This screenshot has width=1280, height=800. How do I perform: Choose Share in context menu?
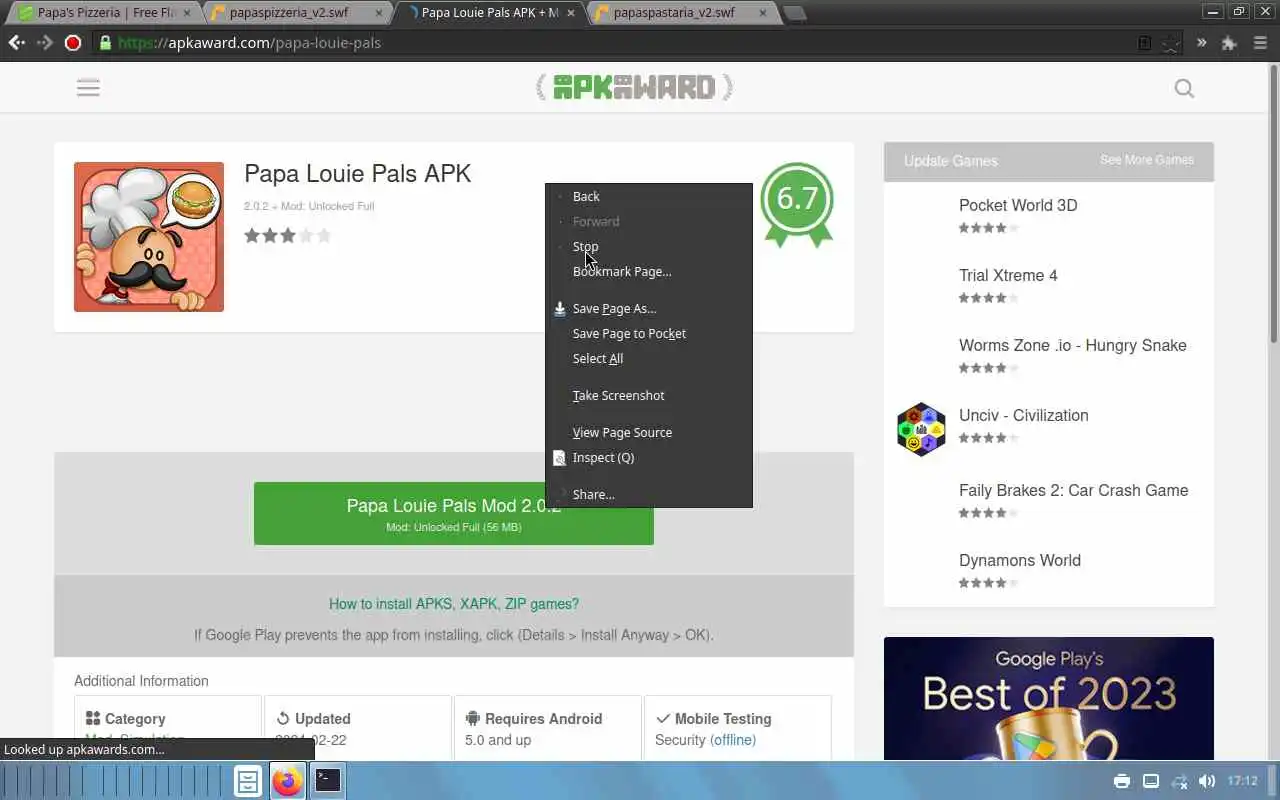(x=648, y=494)
